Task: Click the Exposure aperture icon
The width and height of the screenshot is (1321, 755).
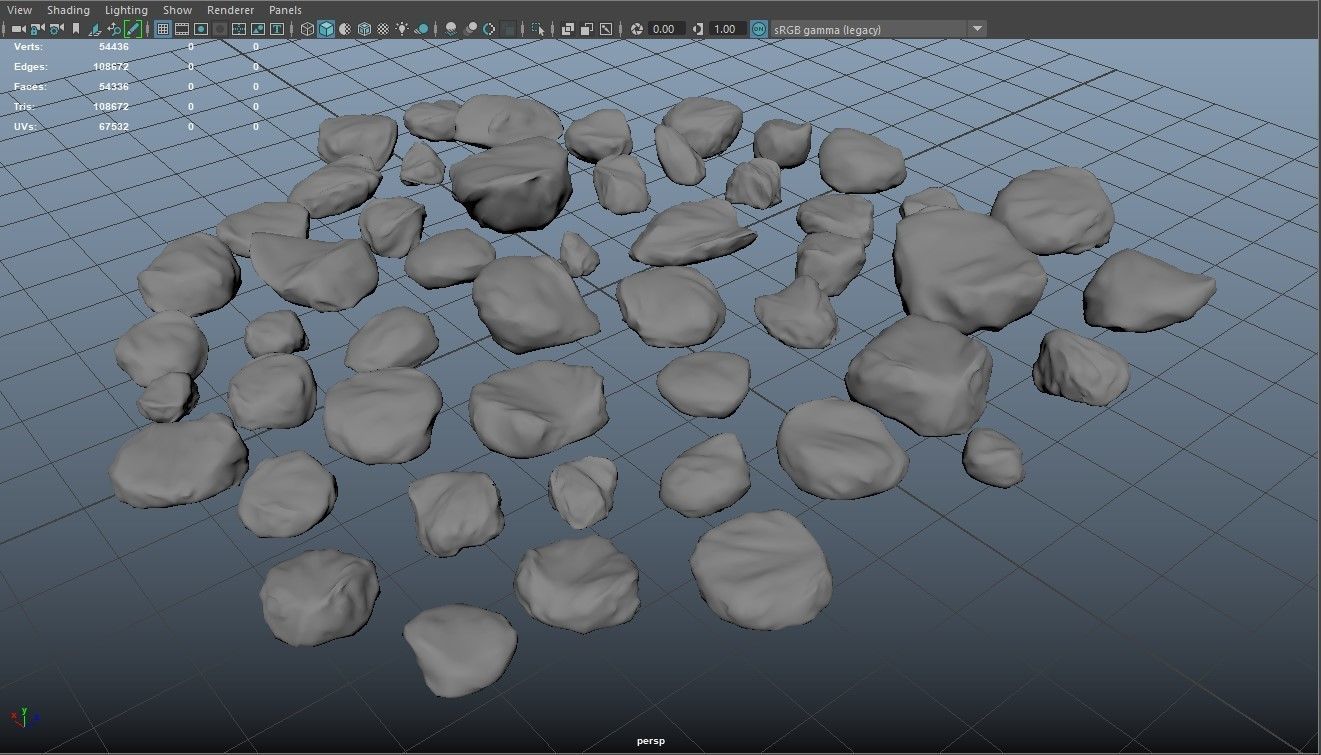Action: pyautogui.click(x=636, y=29)
